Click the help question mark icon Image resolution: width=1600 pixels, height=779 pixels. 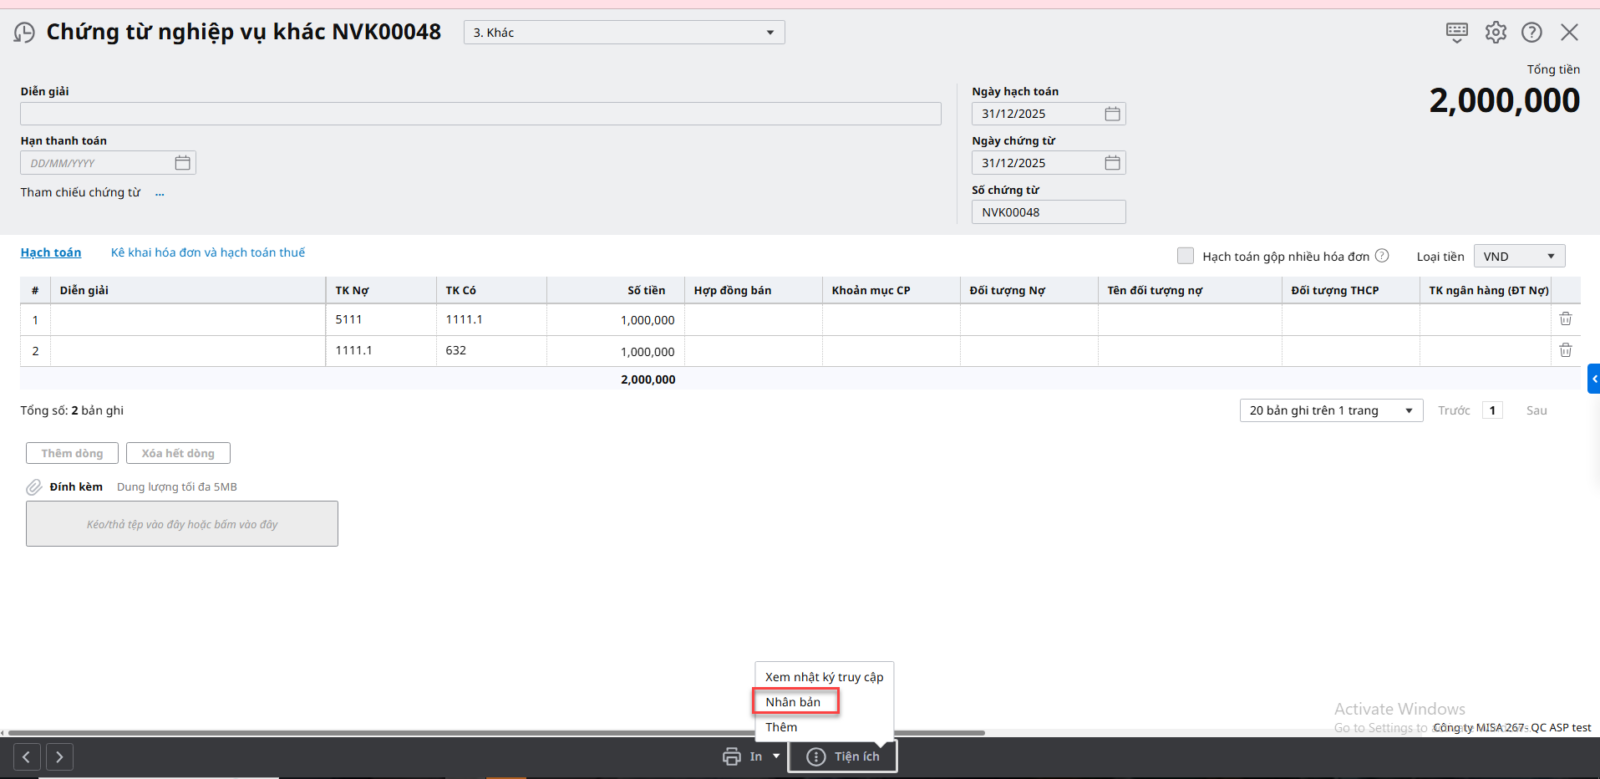pyautogui.click(x=1531, y=32)
